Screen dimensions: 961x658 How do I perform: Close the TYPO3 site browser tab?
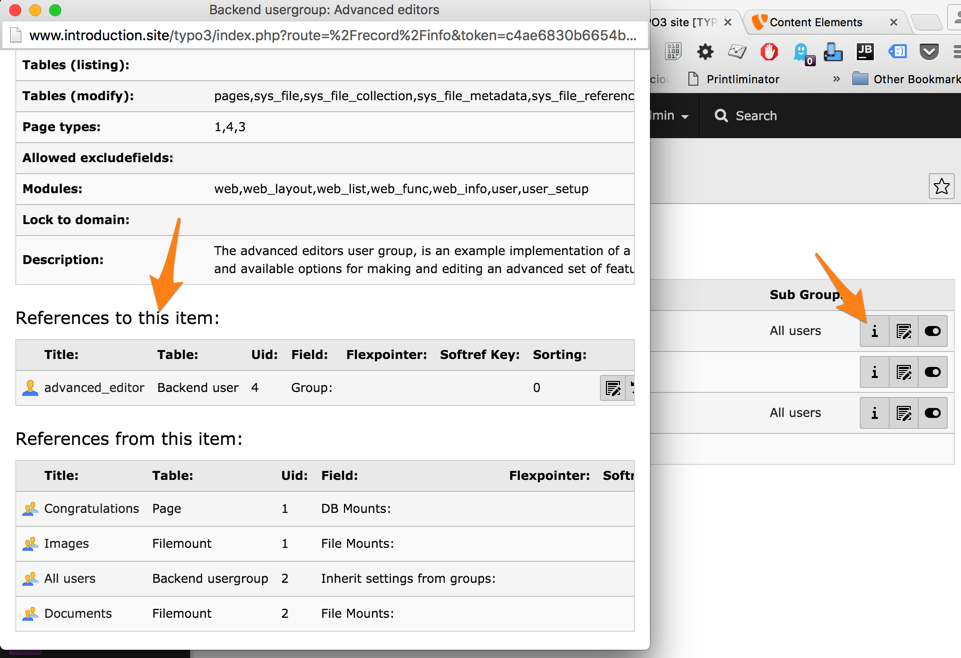click(x=727, y=23)
